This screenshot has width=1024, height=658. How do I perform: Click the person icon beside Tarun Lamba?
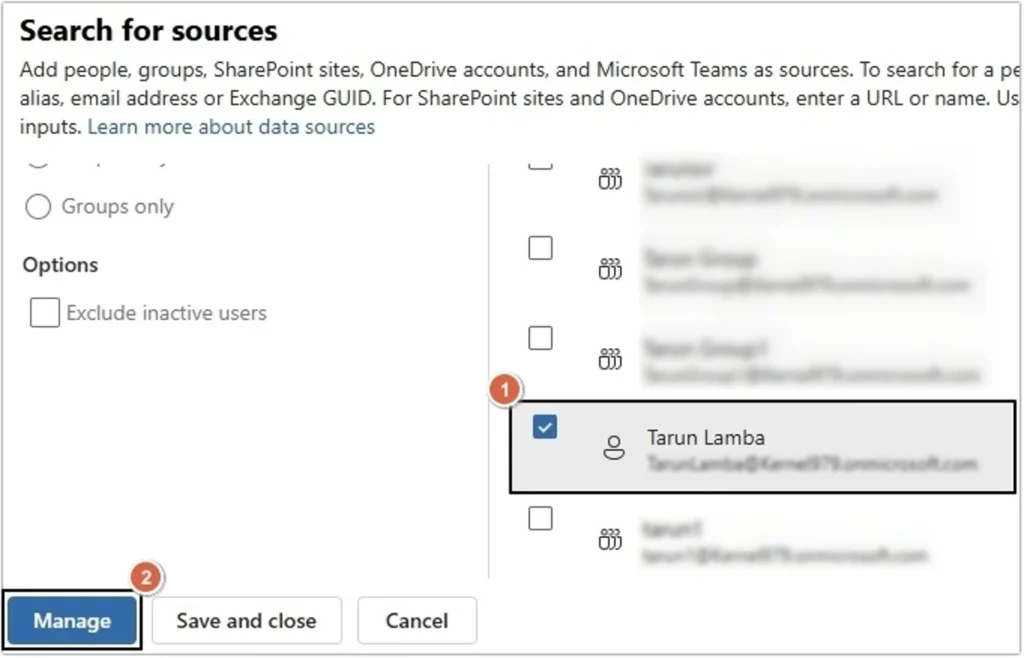pos(613,448)
